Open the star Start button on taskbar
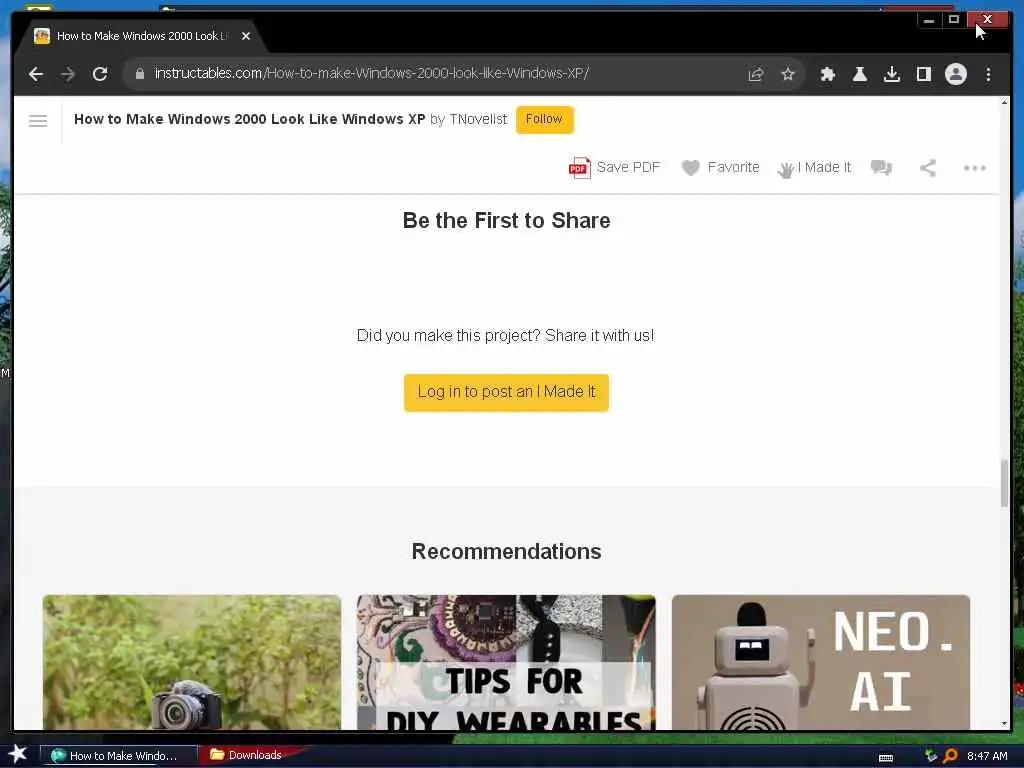The height and width of the screenshot is (768, 1024). point(18,754)
